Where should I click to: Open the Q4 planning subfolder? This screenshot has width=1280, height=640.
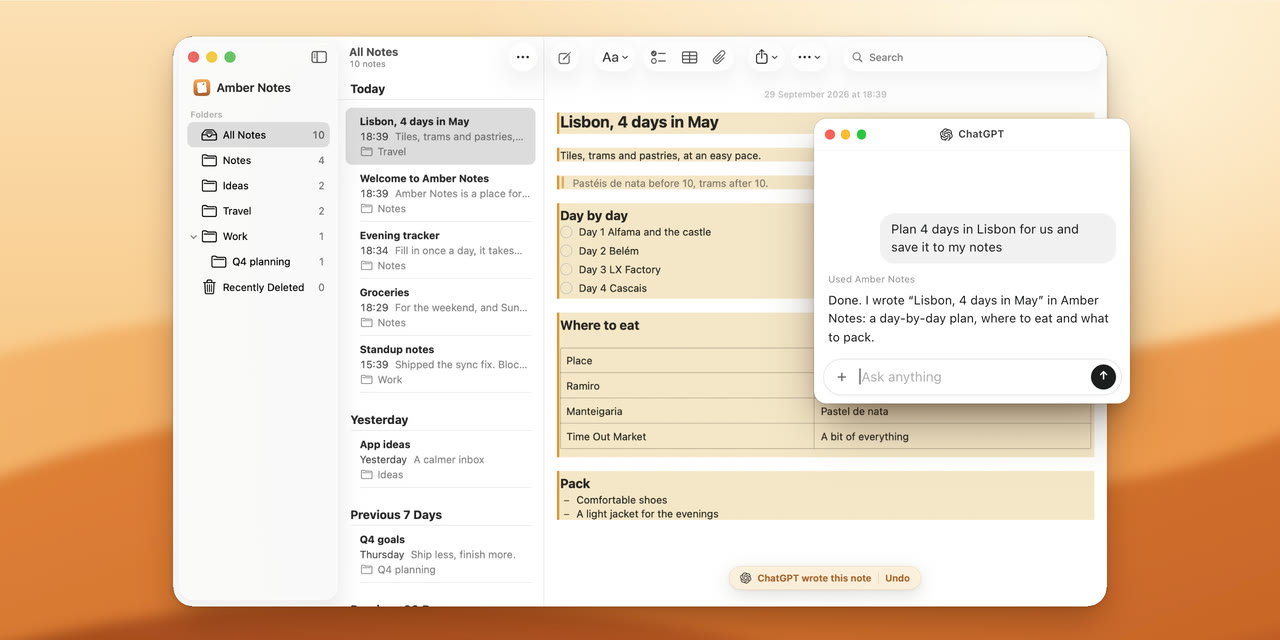point(258,262)
